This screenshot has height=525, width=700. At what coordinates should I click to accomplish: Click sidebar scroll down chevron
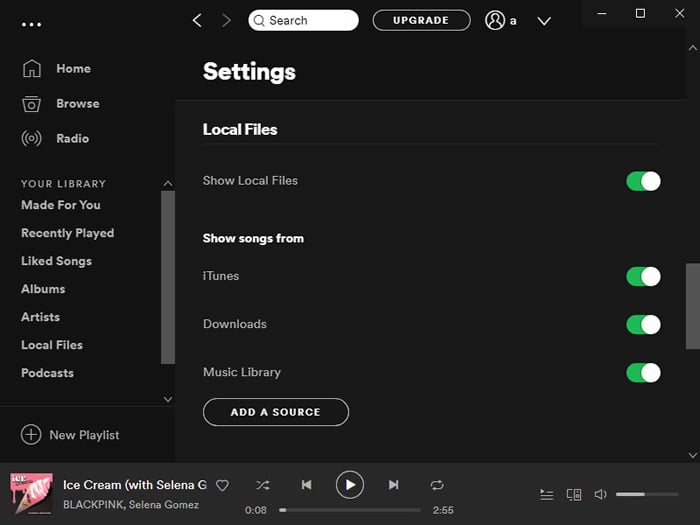click(x=168, y=399)
